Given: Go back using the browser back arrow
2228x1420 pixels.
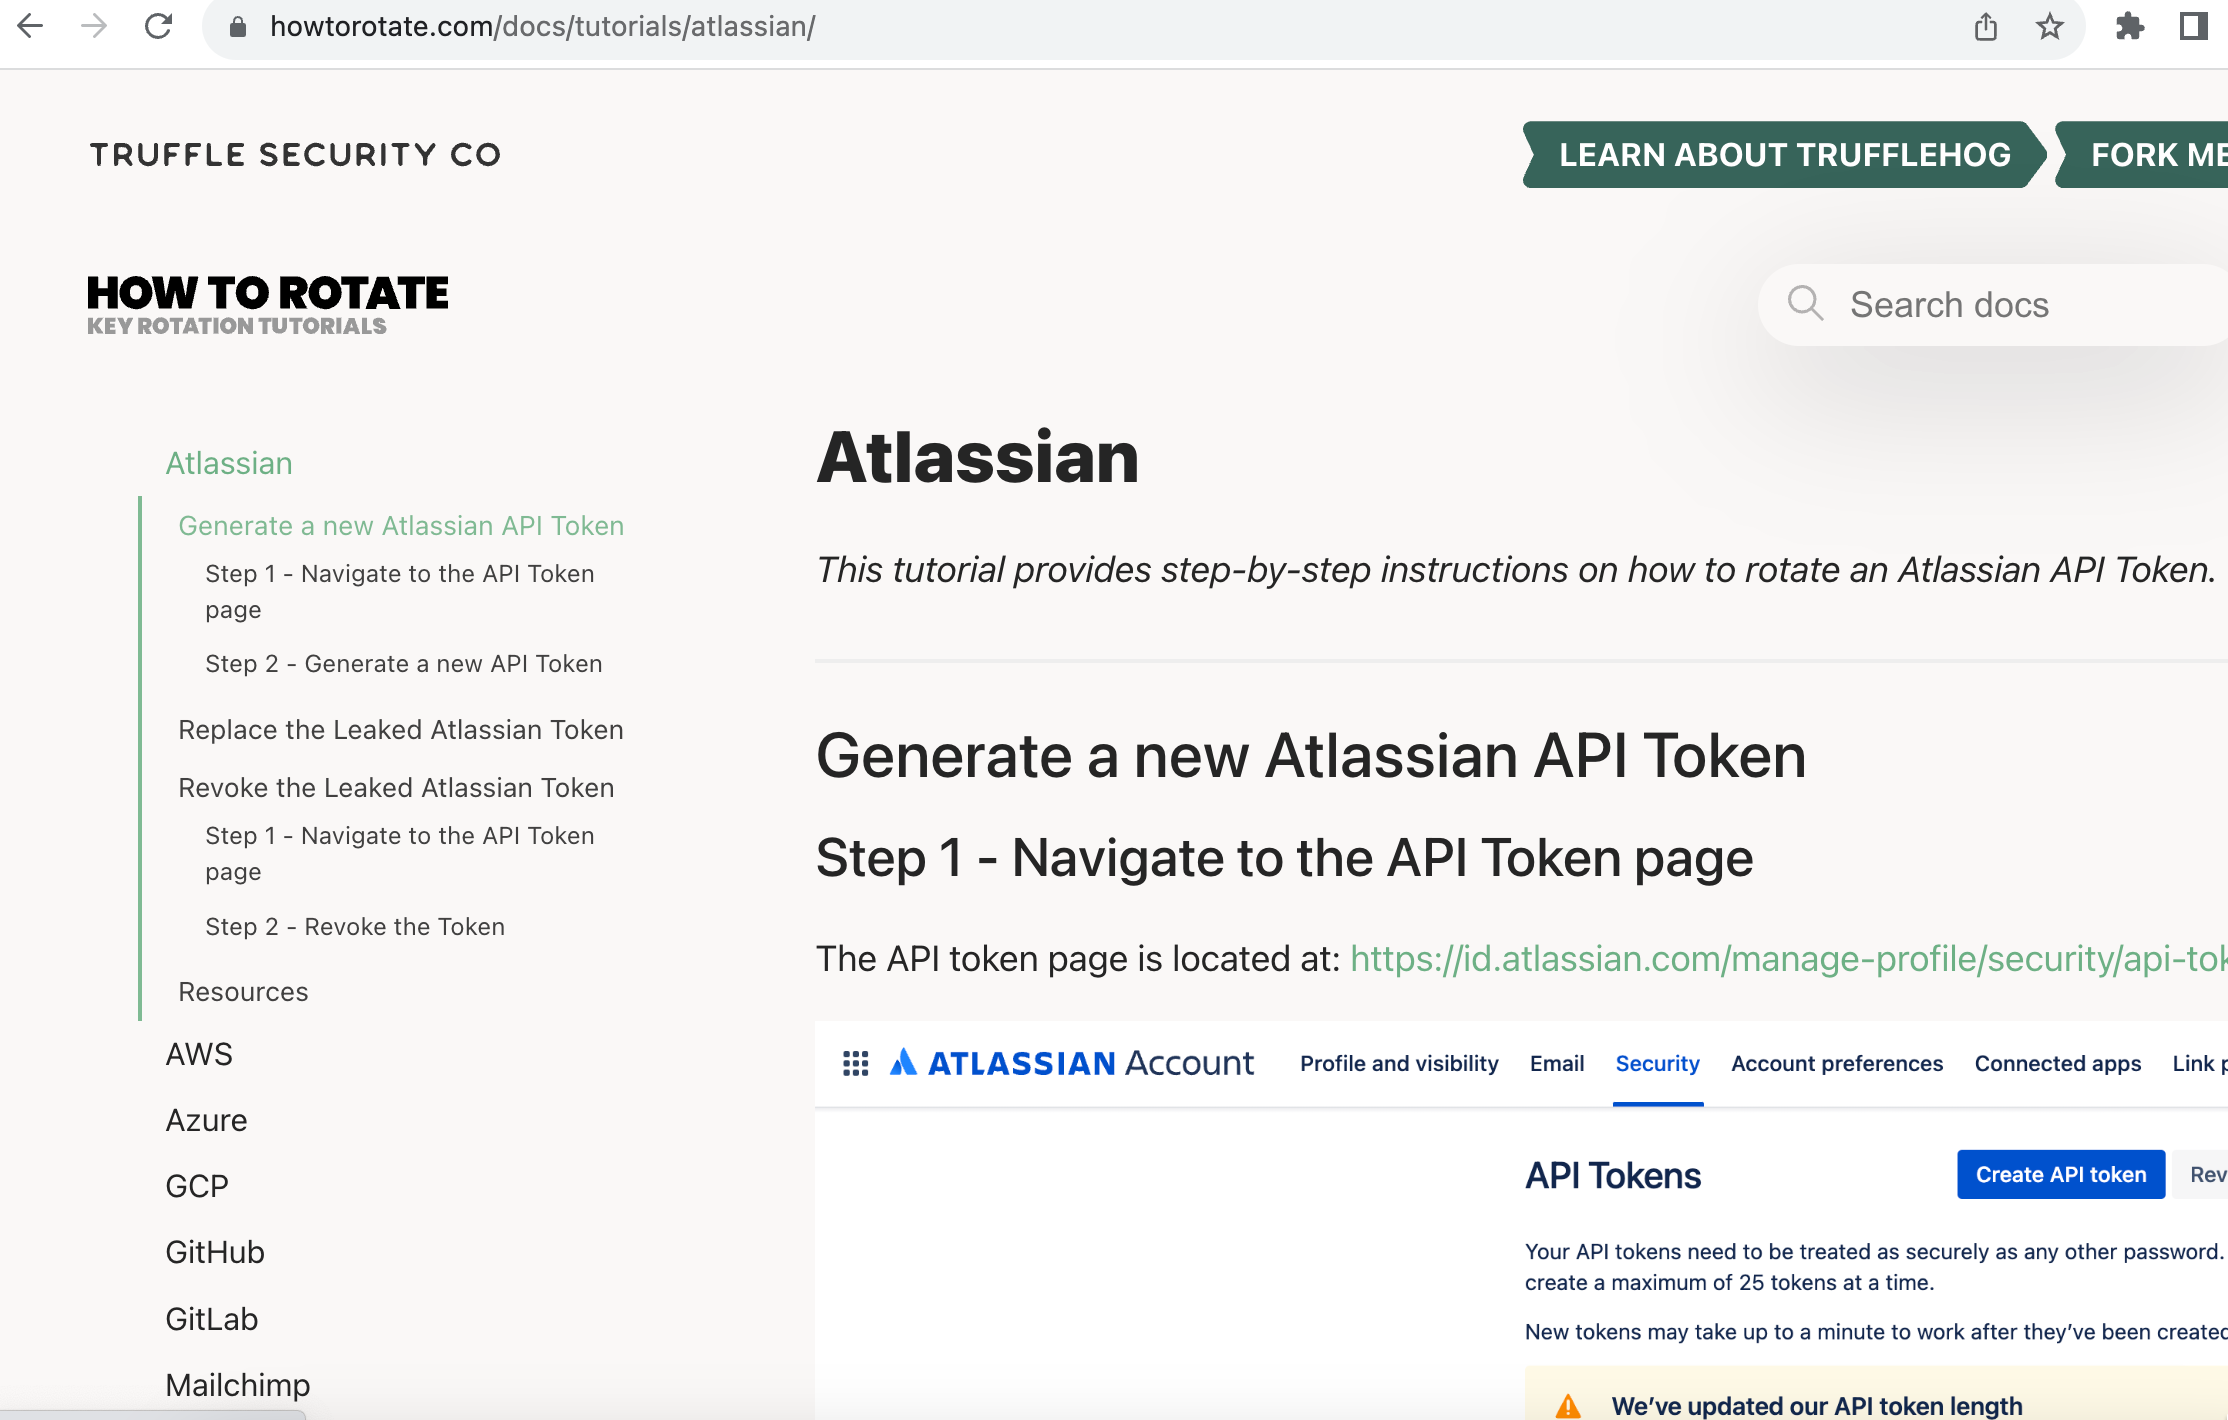Looking at the screenshot, I should click(x=31, y=26).
